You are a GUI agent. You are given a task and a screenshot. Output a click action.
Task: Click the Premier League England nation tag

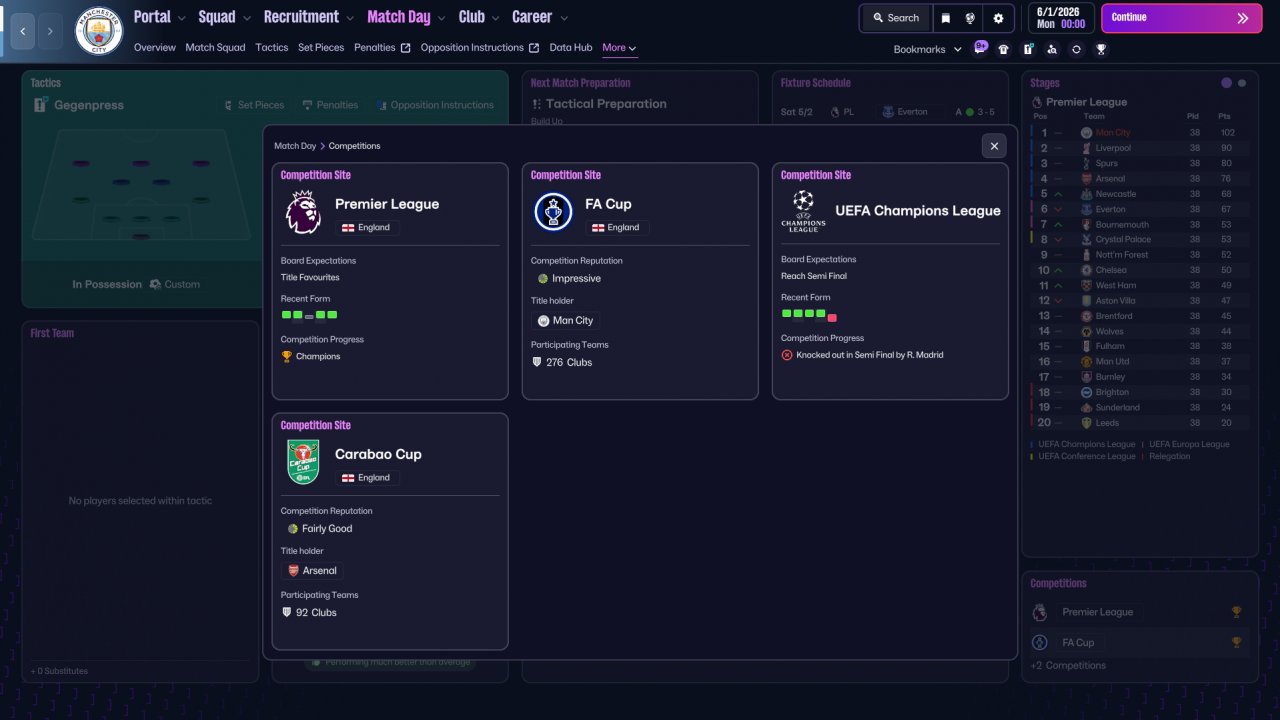367,227
